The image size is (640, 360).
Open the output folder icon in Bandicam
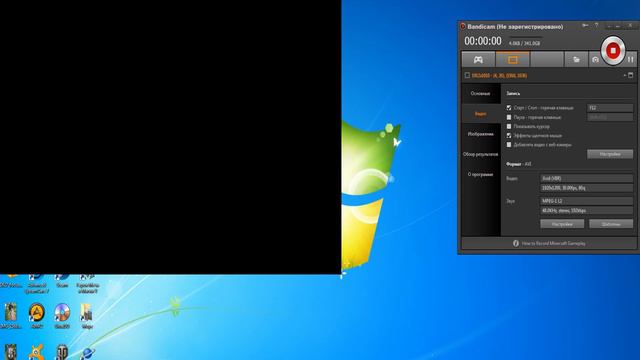point(576,60)
